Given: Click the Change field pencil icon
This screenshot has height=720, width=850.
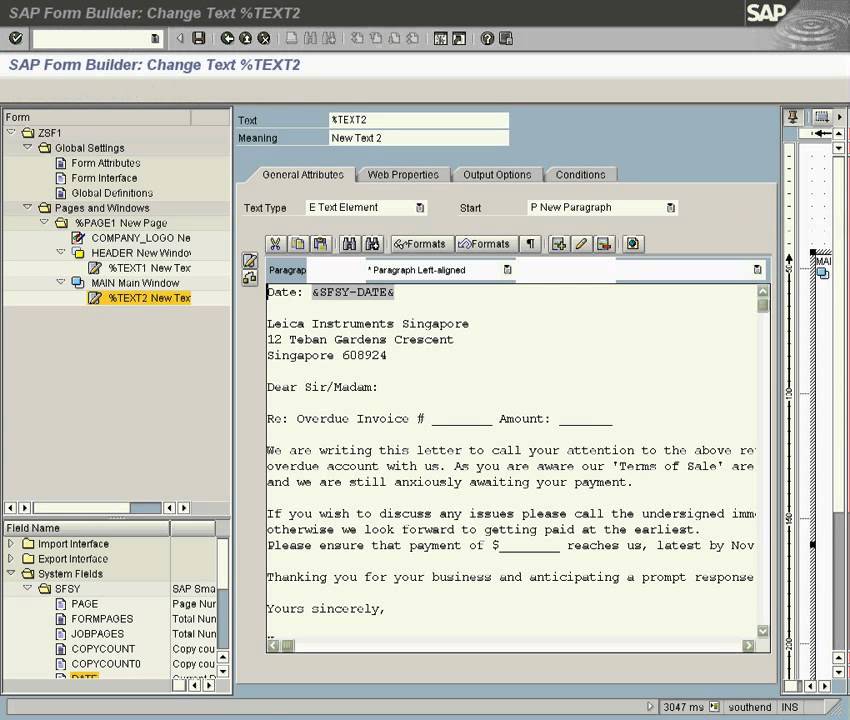Looking at the screenshot, I should click(581, 244).
